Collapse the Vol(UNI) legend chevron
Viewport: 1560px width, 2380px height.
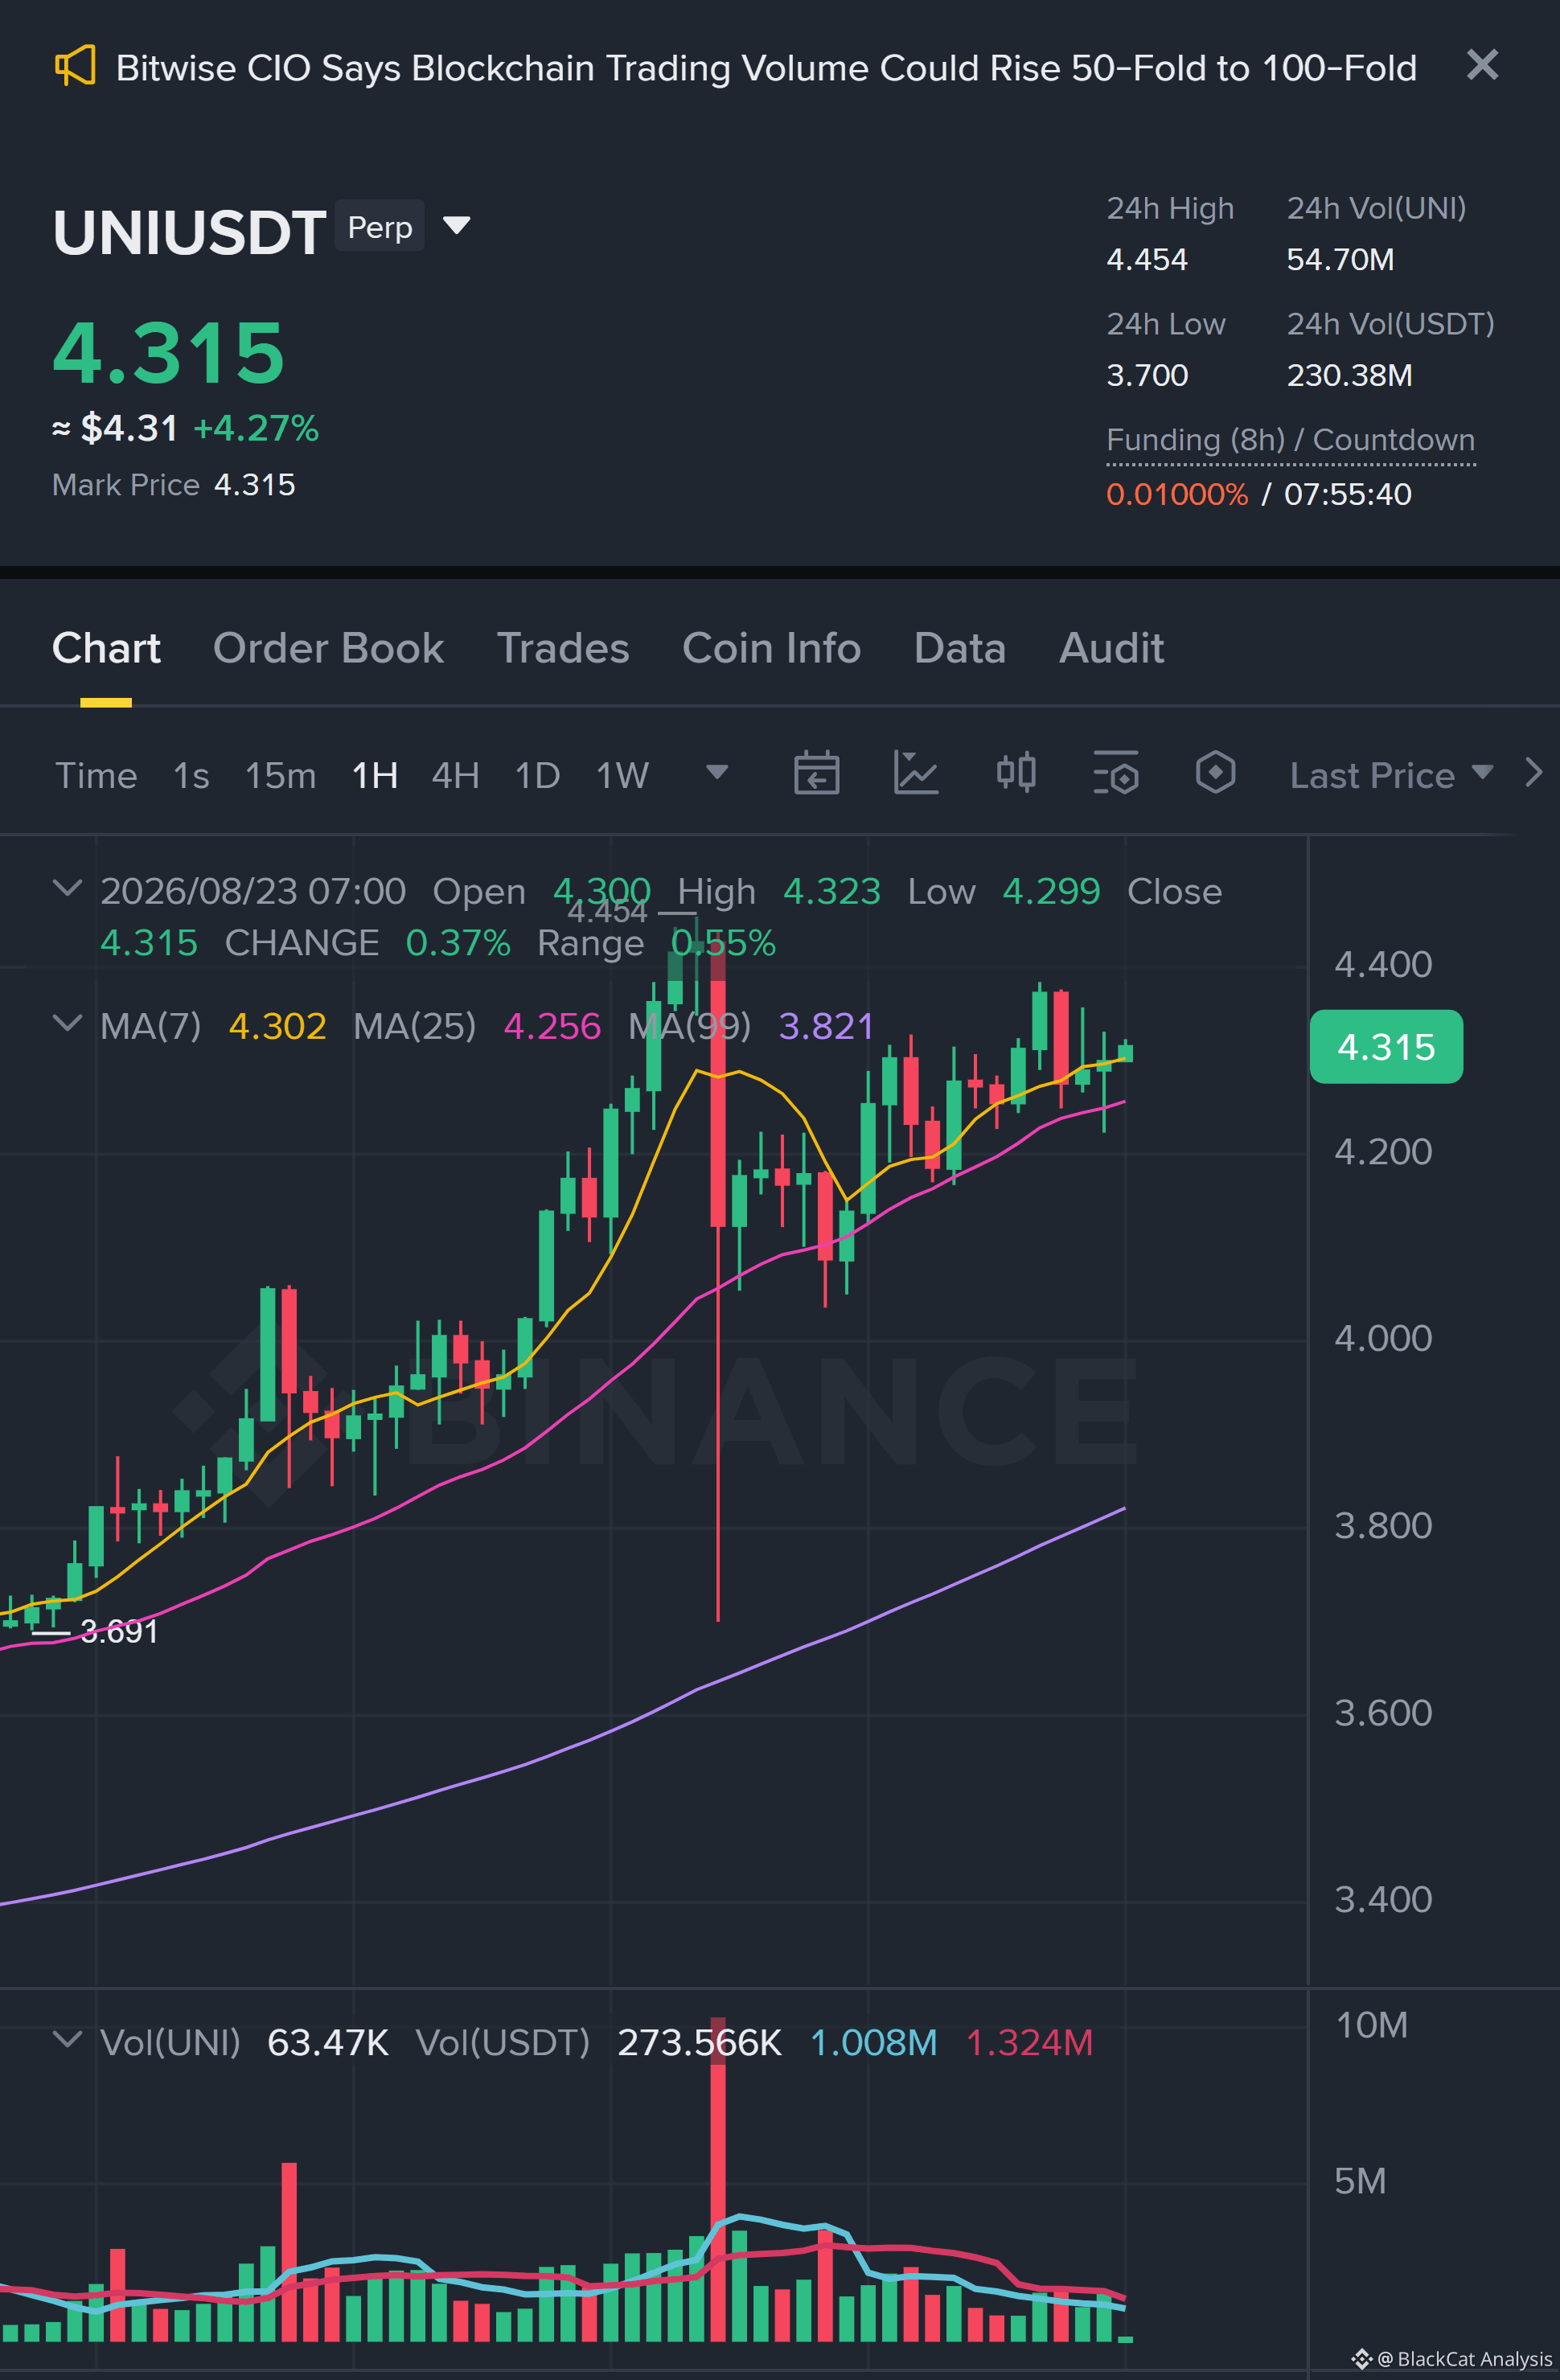67,2039
